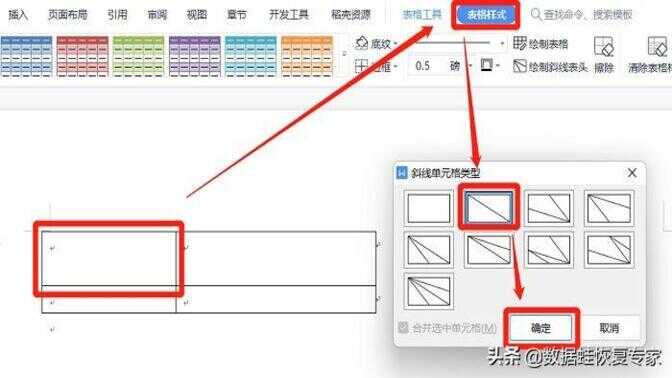The image size is (672, 378).
Task: Apply the red table style
Action: click(x=82, y=57)
